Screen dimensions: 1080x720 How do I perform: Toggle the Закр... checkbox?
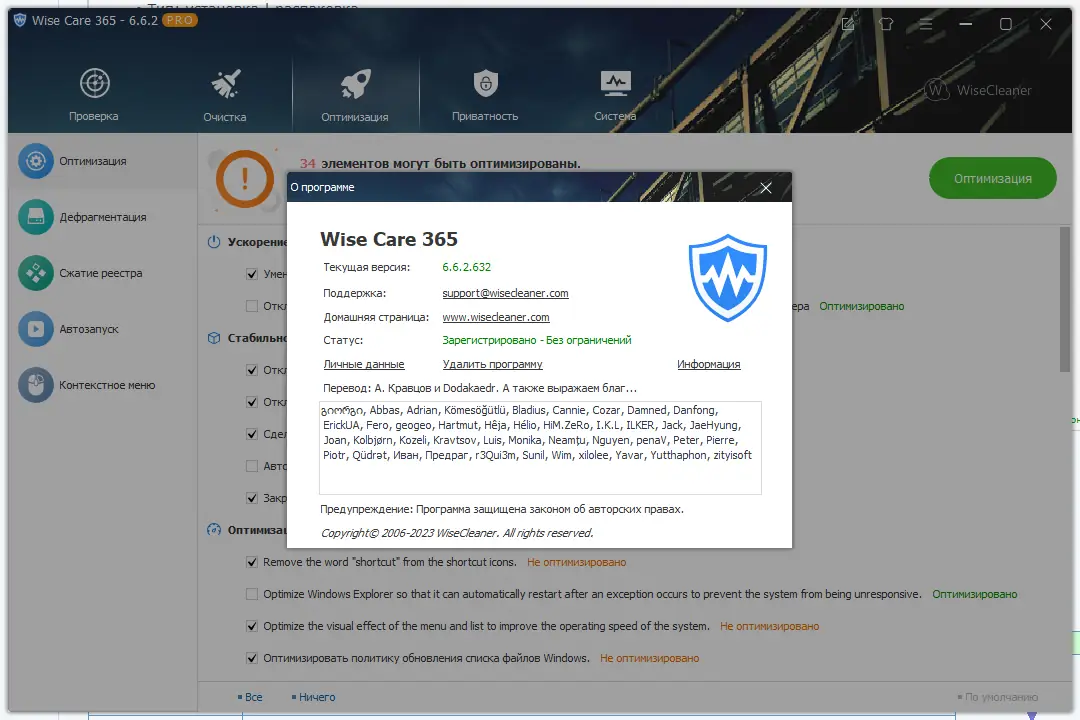[x=252, y=498]
